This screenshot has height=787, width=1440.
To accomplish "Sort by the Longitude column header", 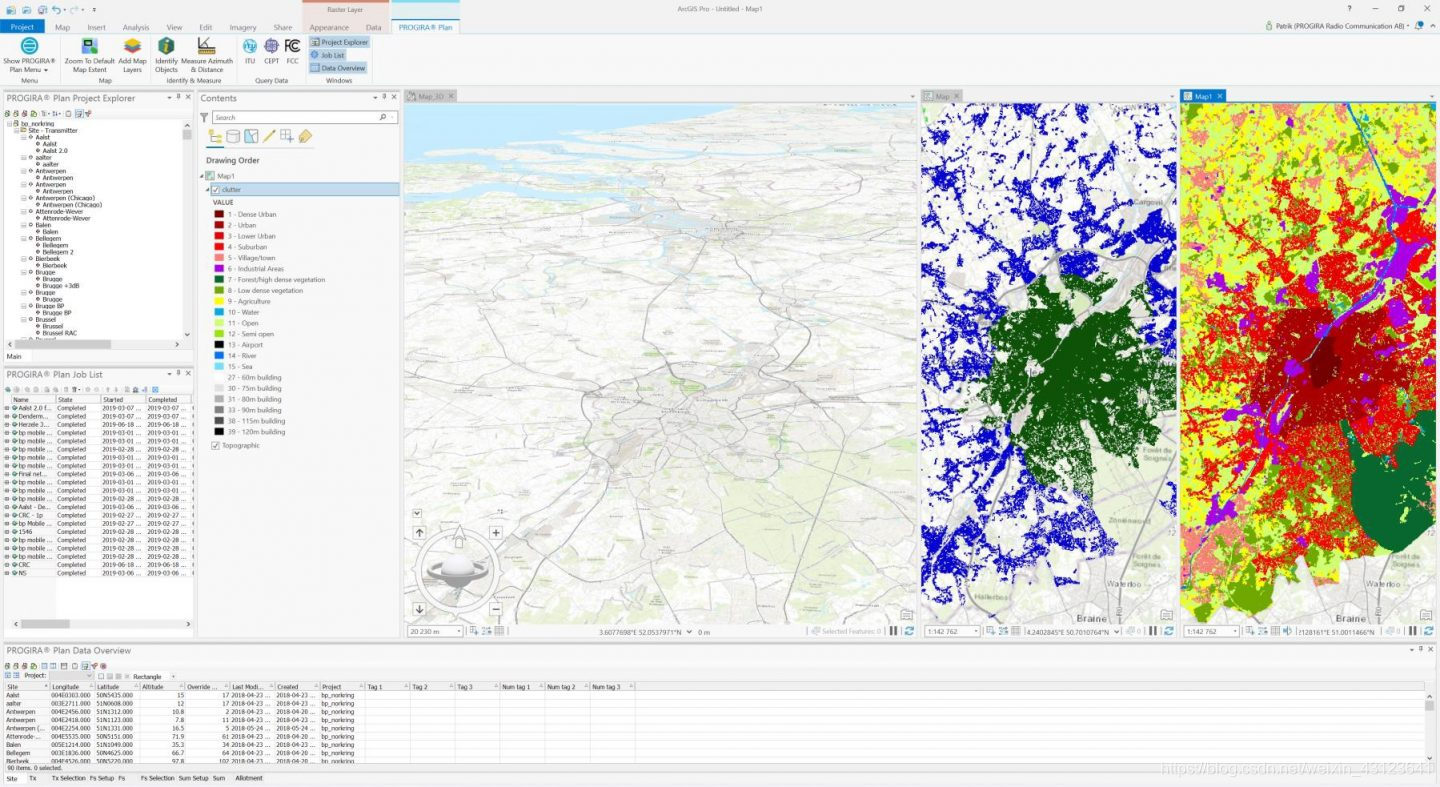I will tap(71, 687).
